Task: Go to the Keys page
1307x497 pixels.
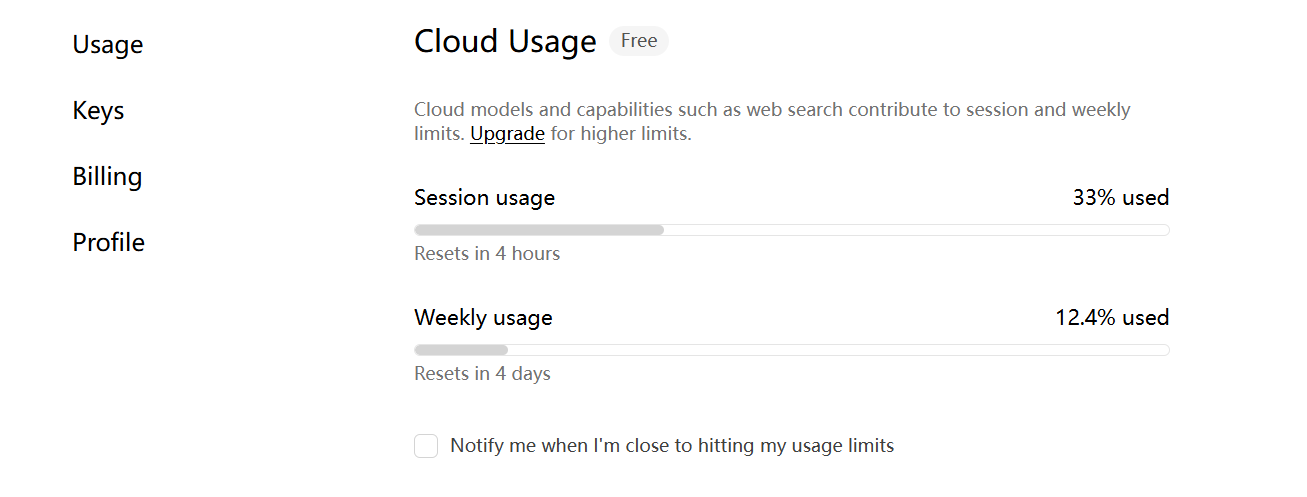Action: click(98, 111)
